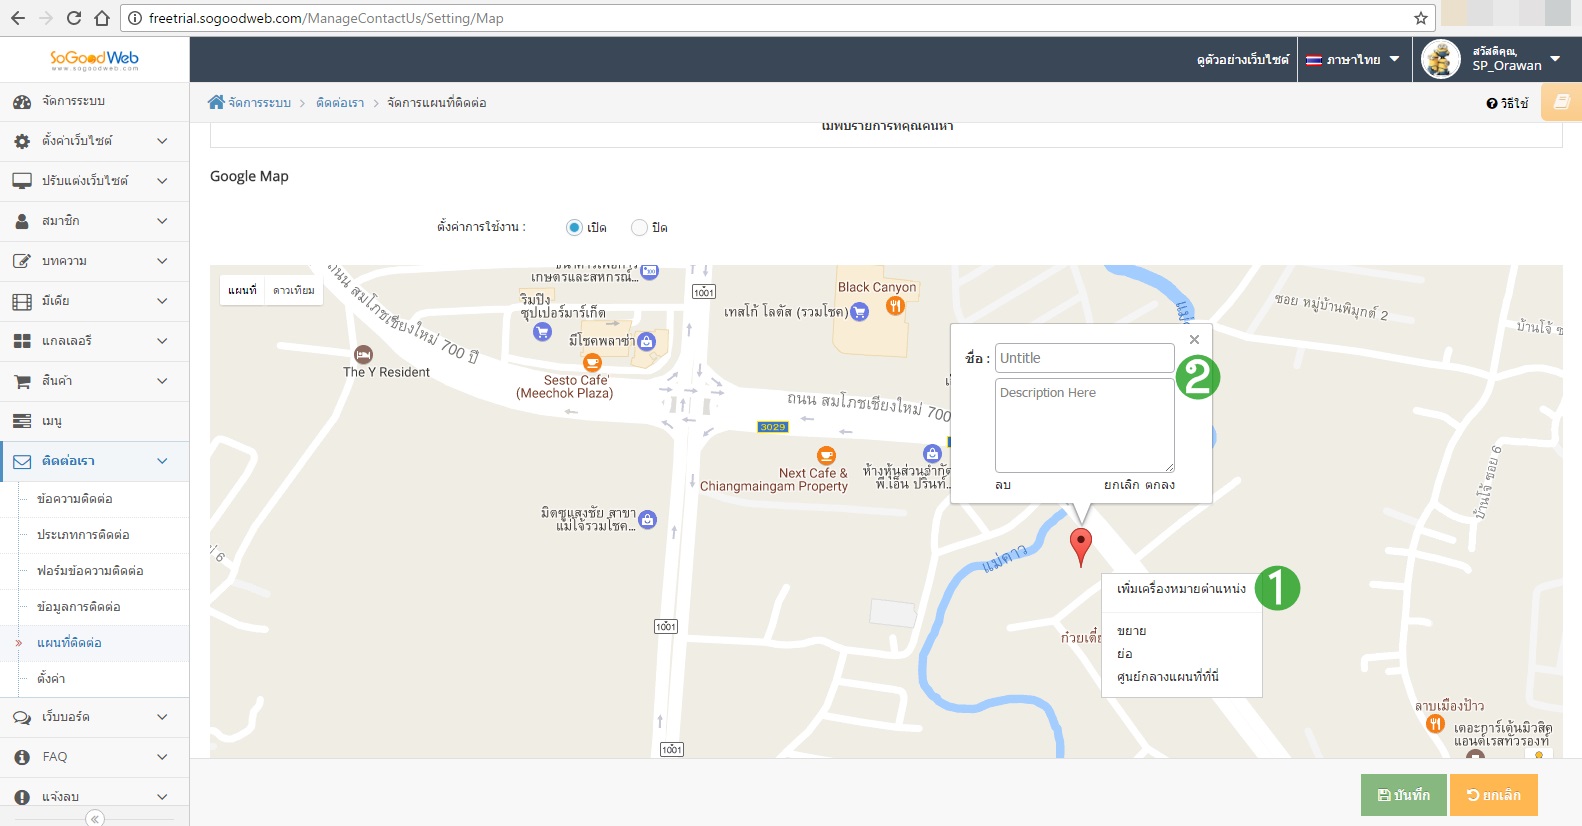Collapse the sidebar with the double-arrow icon
Viewport: 1582px width, 826px height.
pyautogui.click(x=95, y=819)
